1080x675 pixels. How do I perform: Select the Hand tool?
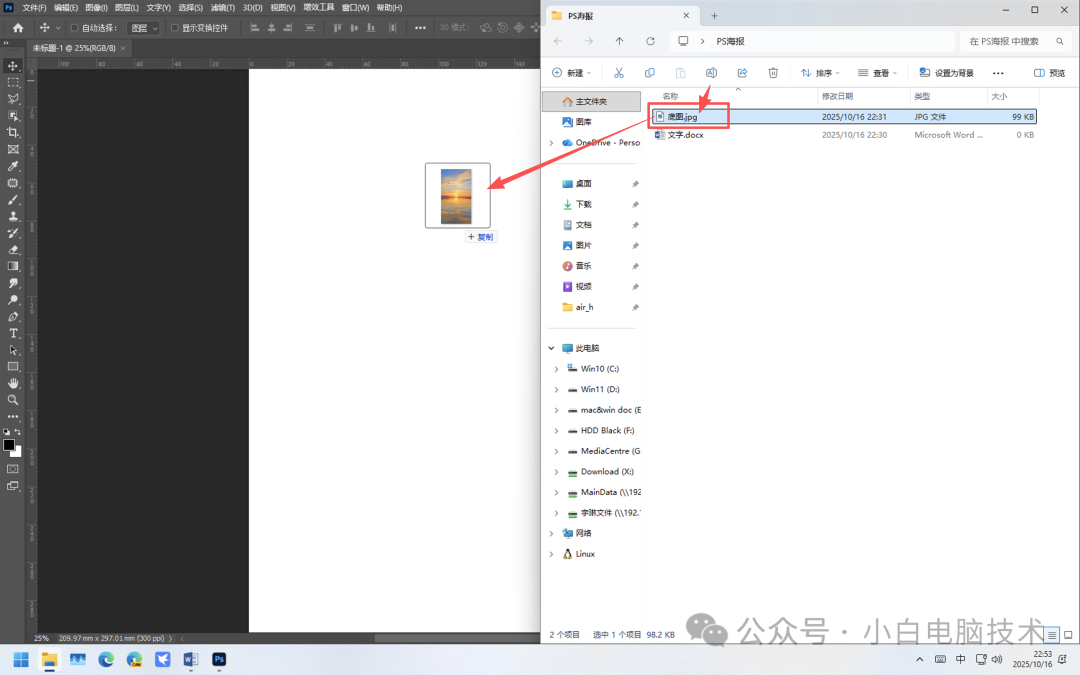point(12,383)
